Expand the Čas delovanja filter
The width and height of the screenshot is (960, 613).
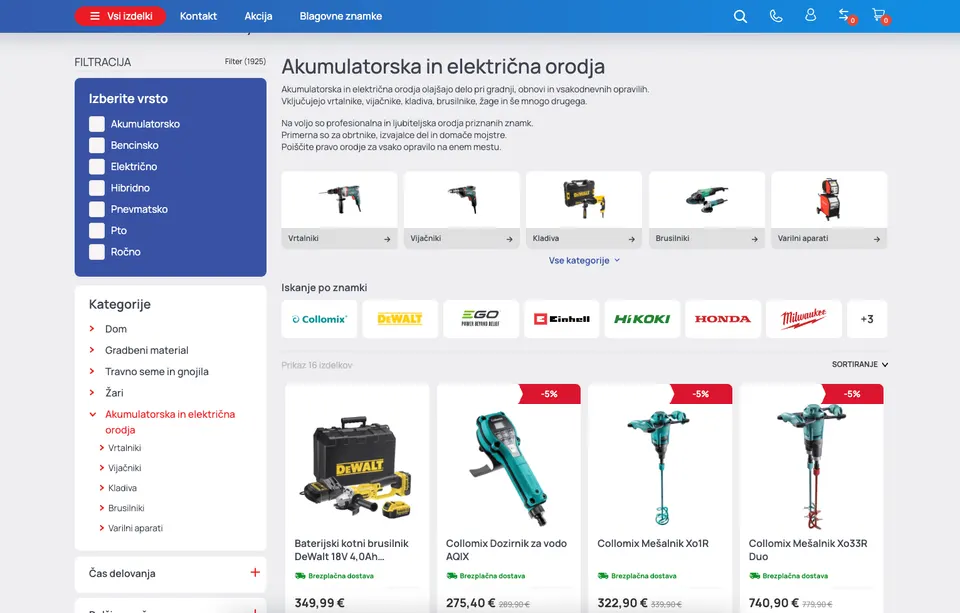point(255,573)
